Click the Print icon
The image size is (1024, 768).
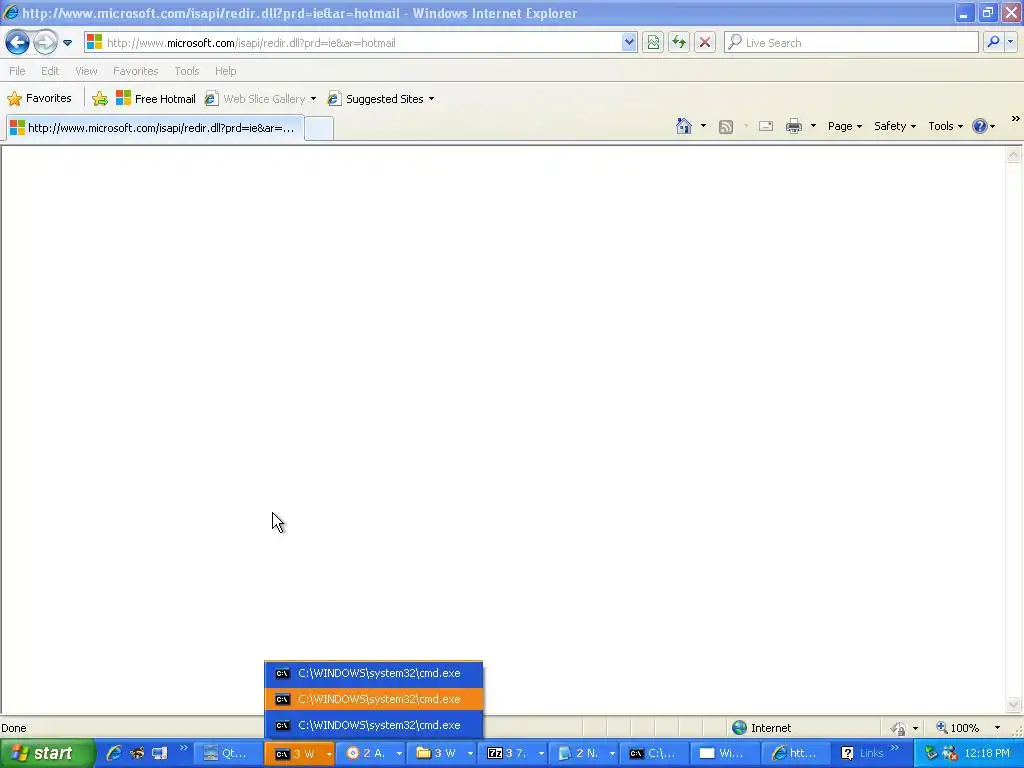click(793, 126)
